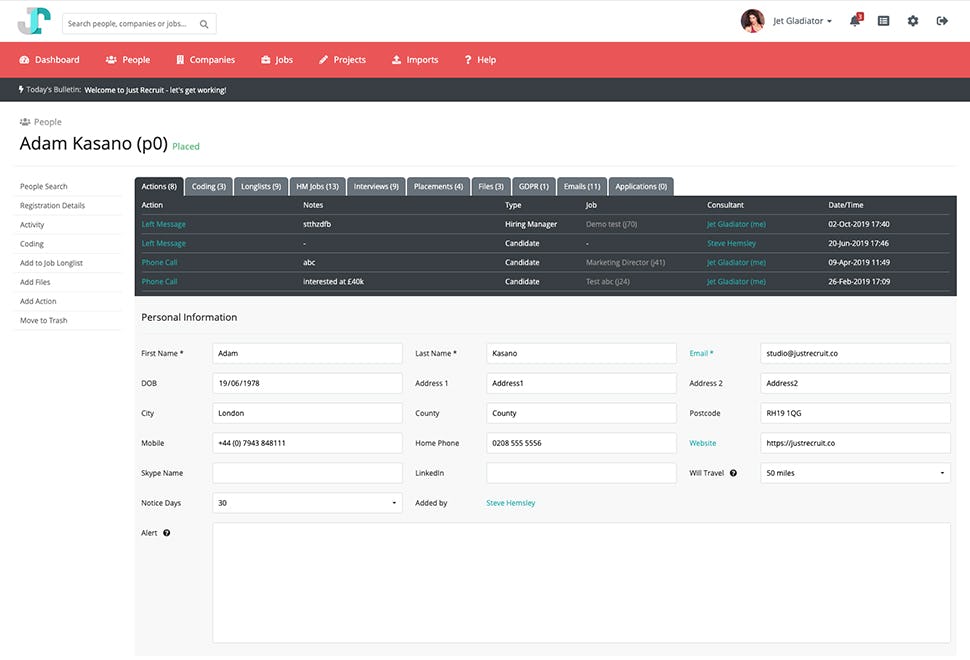Viewport: 970px width, 660px height.
Task: Select the Projects pencil icon
Action: (x=322, y=59)
